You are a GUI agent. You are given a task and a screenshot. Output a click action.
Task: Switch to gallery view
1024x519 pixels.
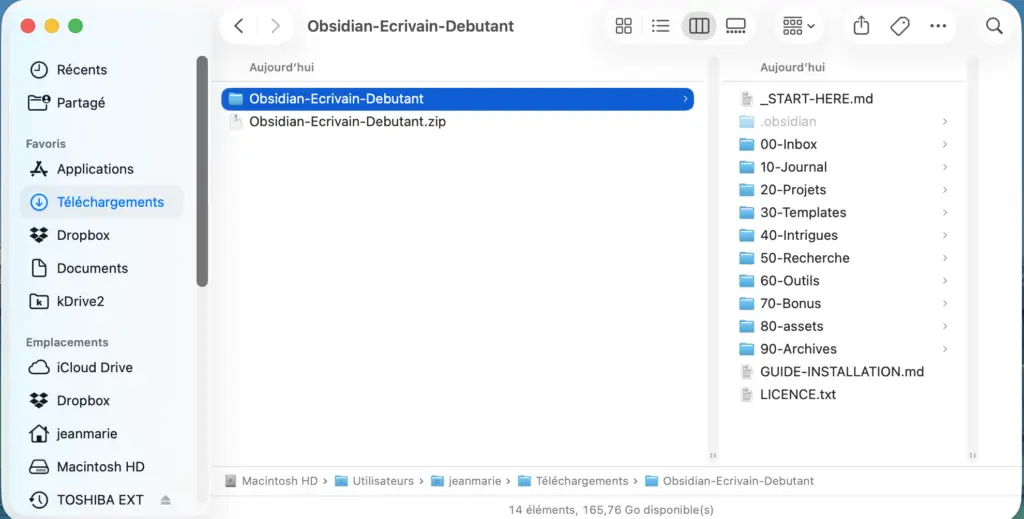click(x=736, y=26)
